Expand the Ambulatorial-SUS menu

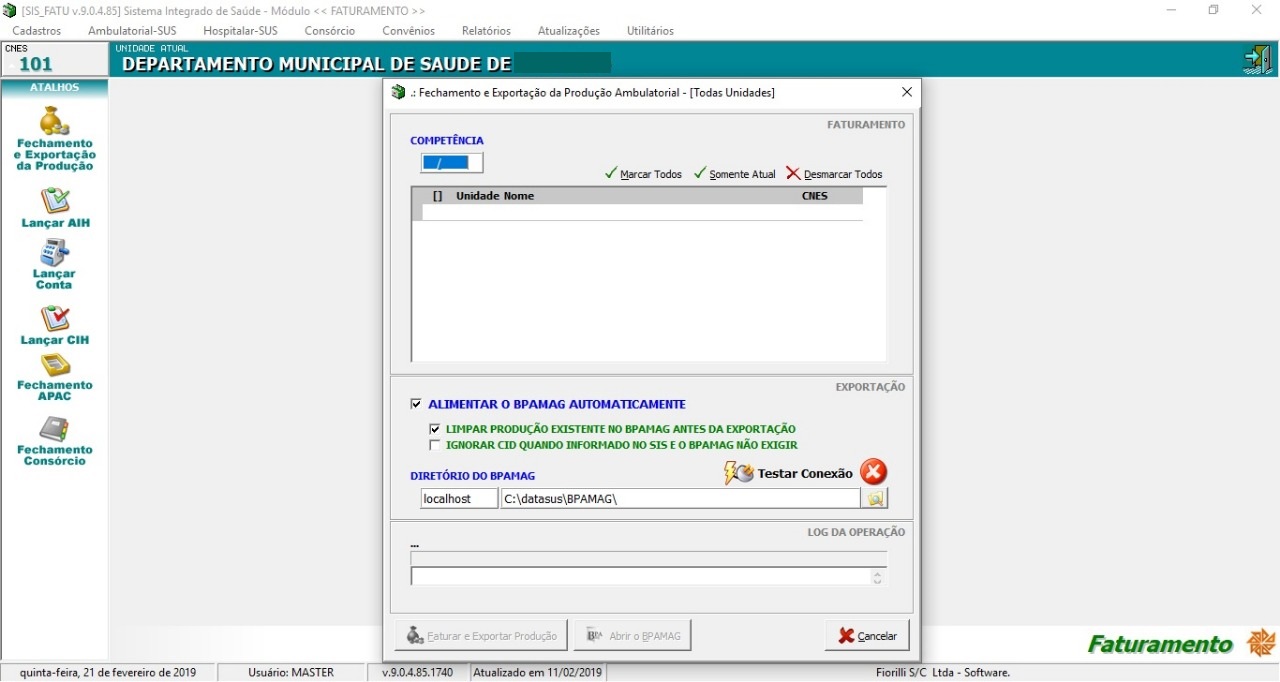pyautogui.click(x=132, y=31)
